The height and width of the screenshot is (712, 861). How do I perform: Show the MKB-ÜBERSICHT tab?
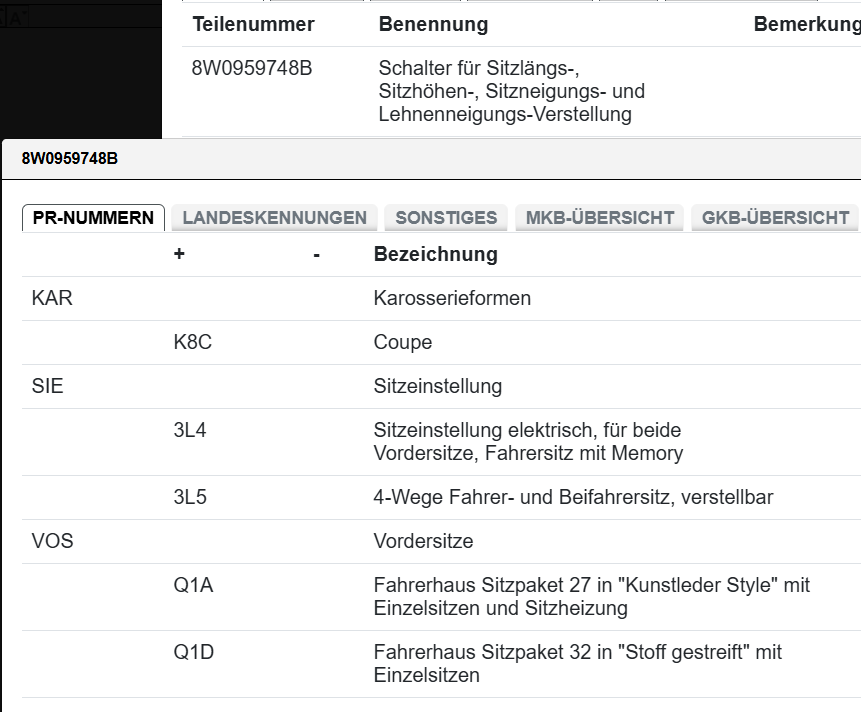click(600, 218)
